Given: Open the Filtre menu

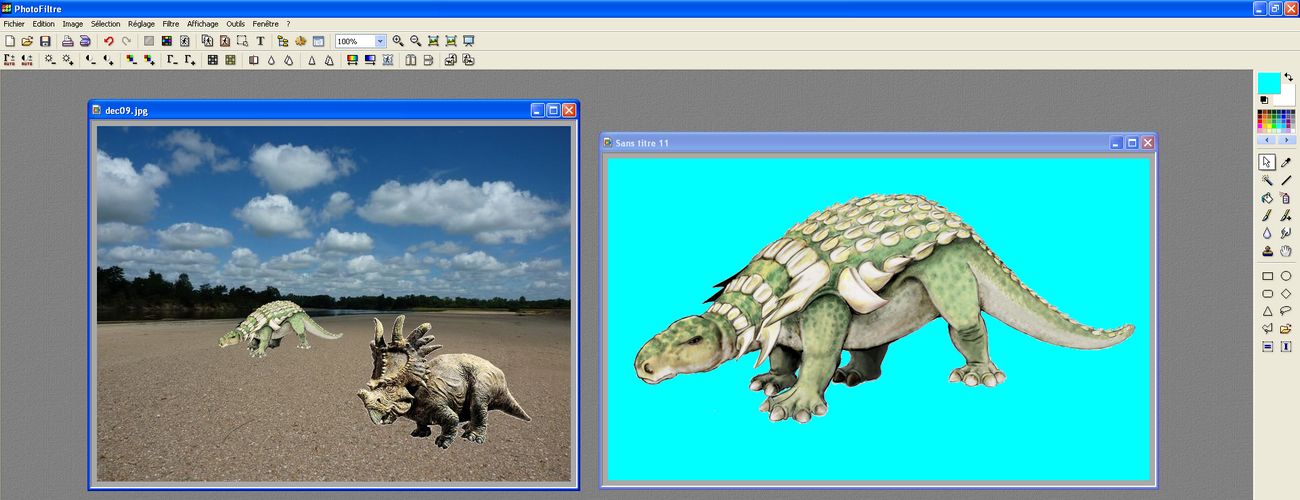Looking at the screenshot, I should (x=171, y=23).
